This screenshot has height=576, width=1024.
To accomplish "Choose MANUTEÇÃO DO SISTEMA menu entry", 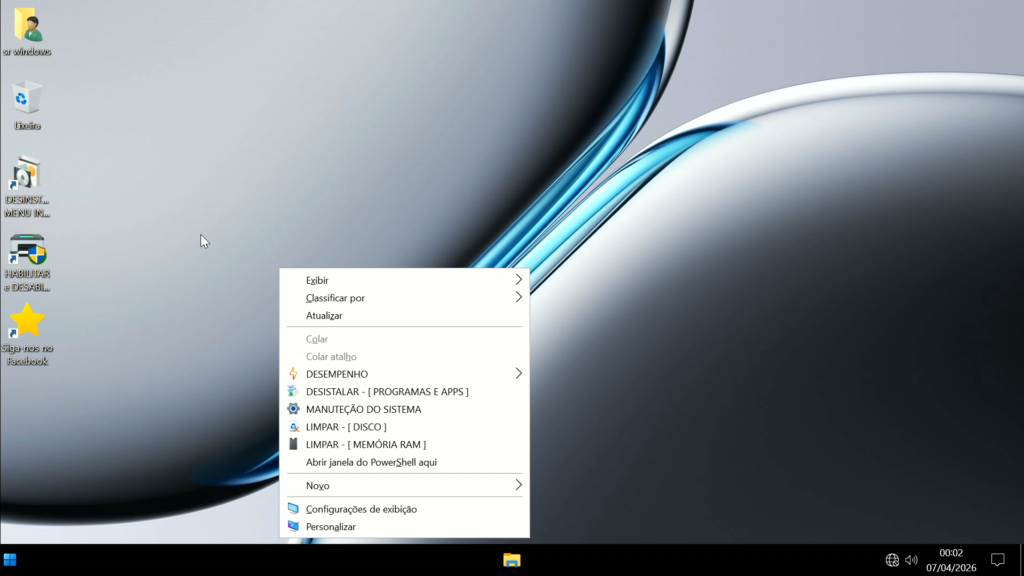I will click(363, 409).
